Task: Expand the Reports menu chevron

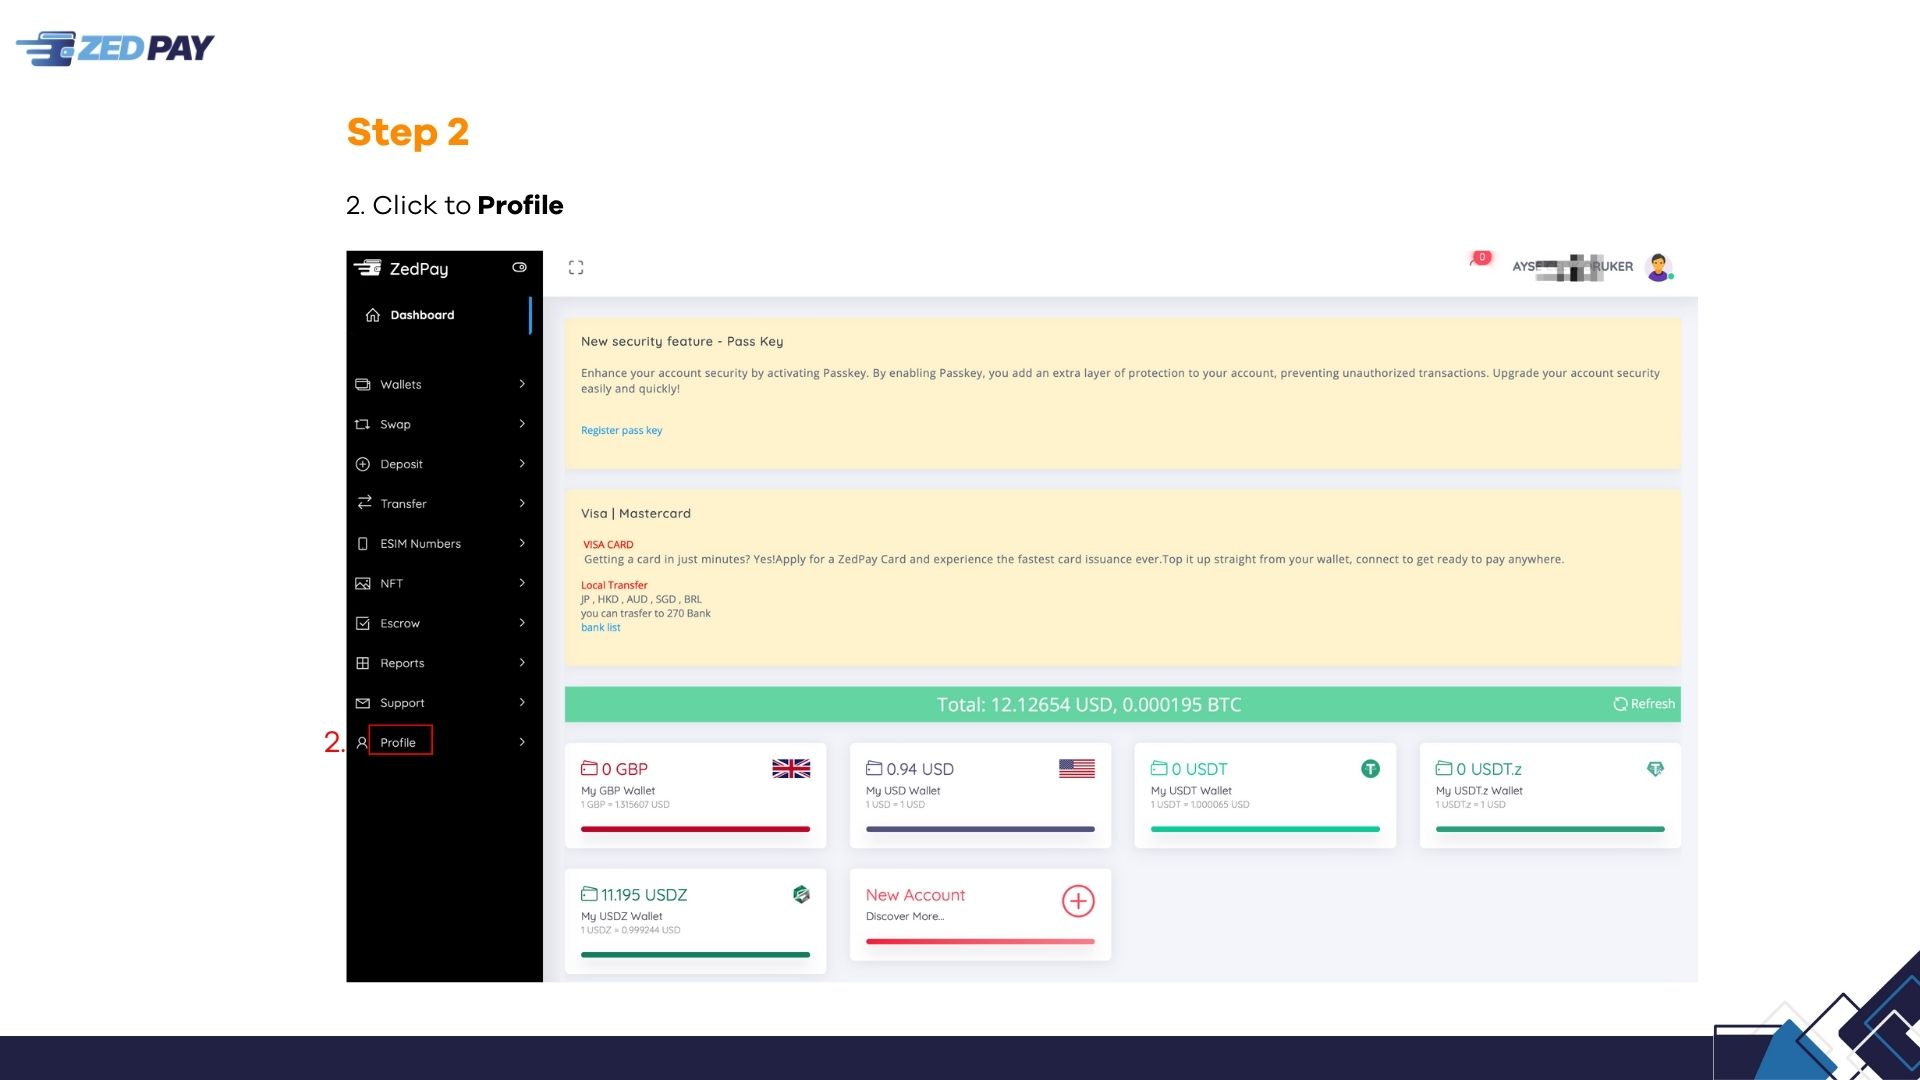Action: pyautogui.click(x=522, y=662)
